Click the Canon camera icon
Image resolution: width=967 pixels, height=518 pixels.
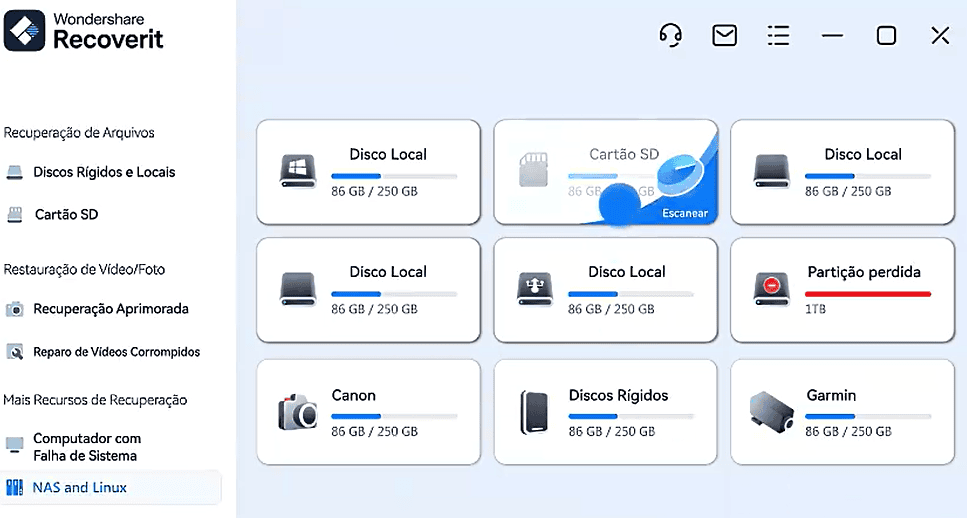coord(298,412)
